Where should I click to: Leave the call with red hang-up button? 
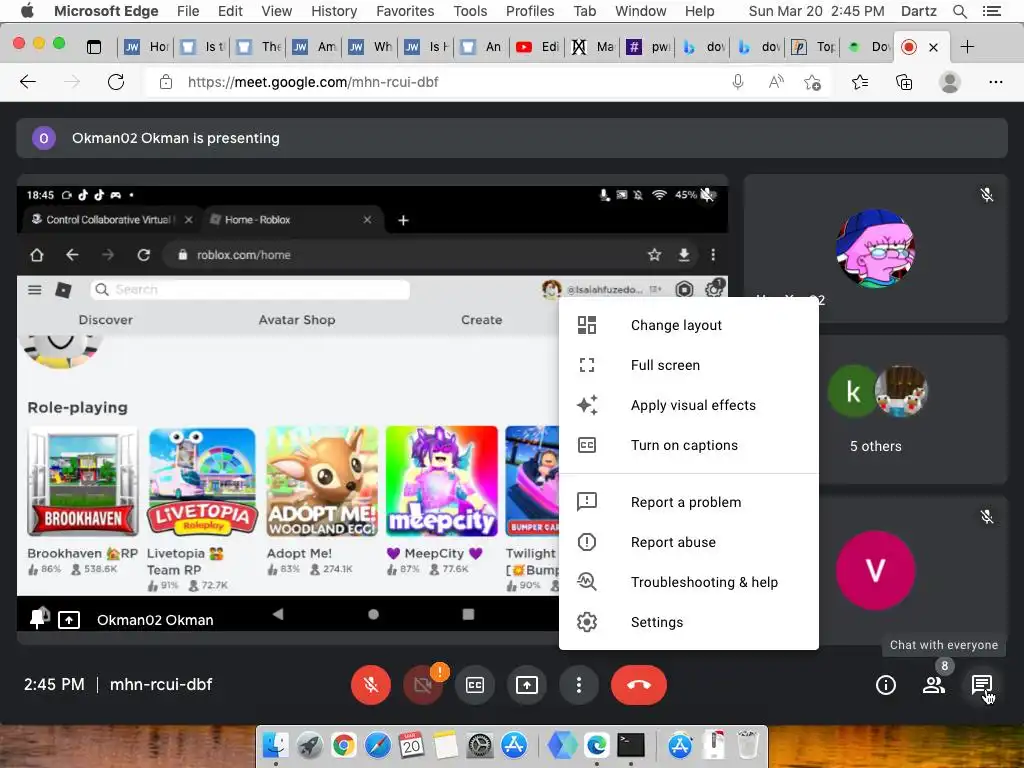[639, 684]
